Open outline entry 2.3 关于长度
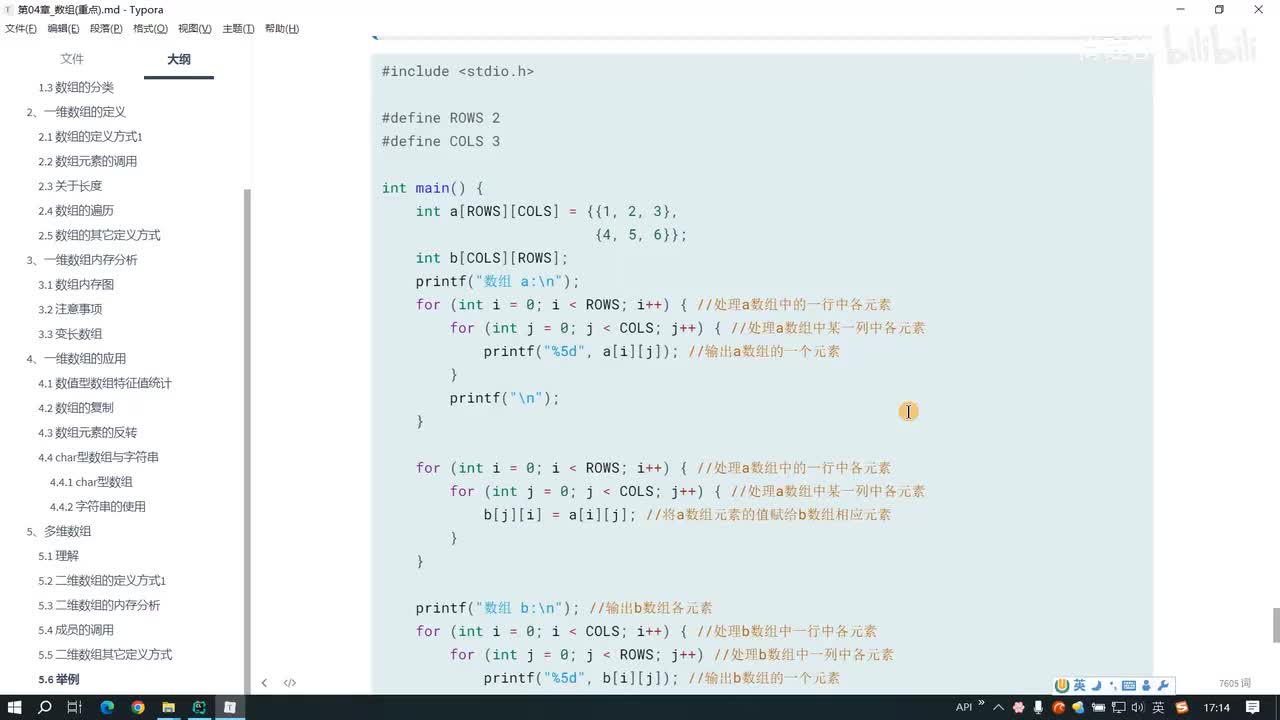Image resolution: width=1280 pixels, height=720 pixels. pos(70,186)
